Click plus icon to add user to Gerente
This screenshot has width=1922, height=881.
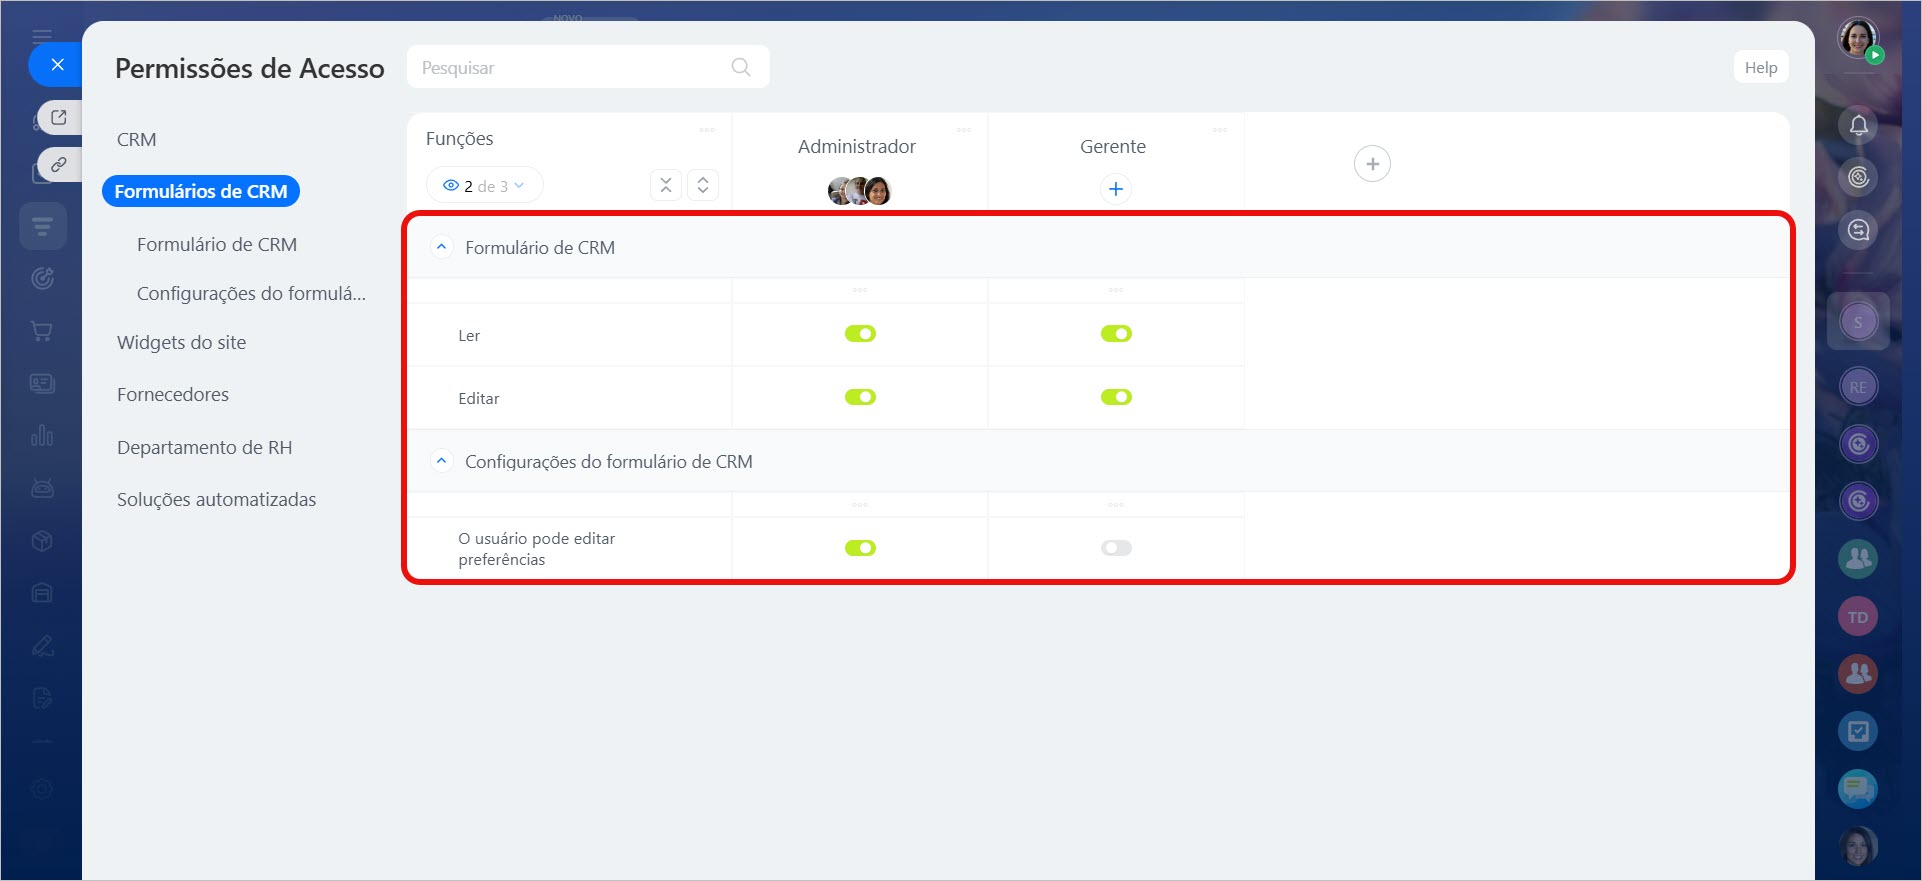tap(1115, 189)
